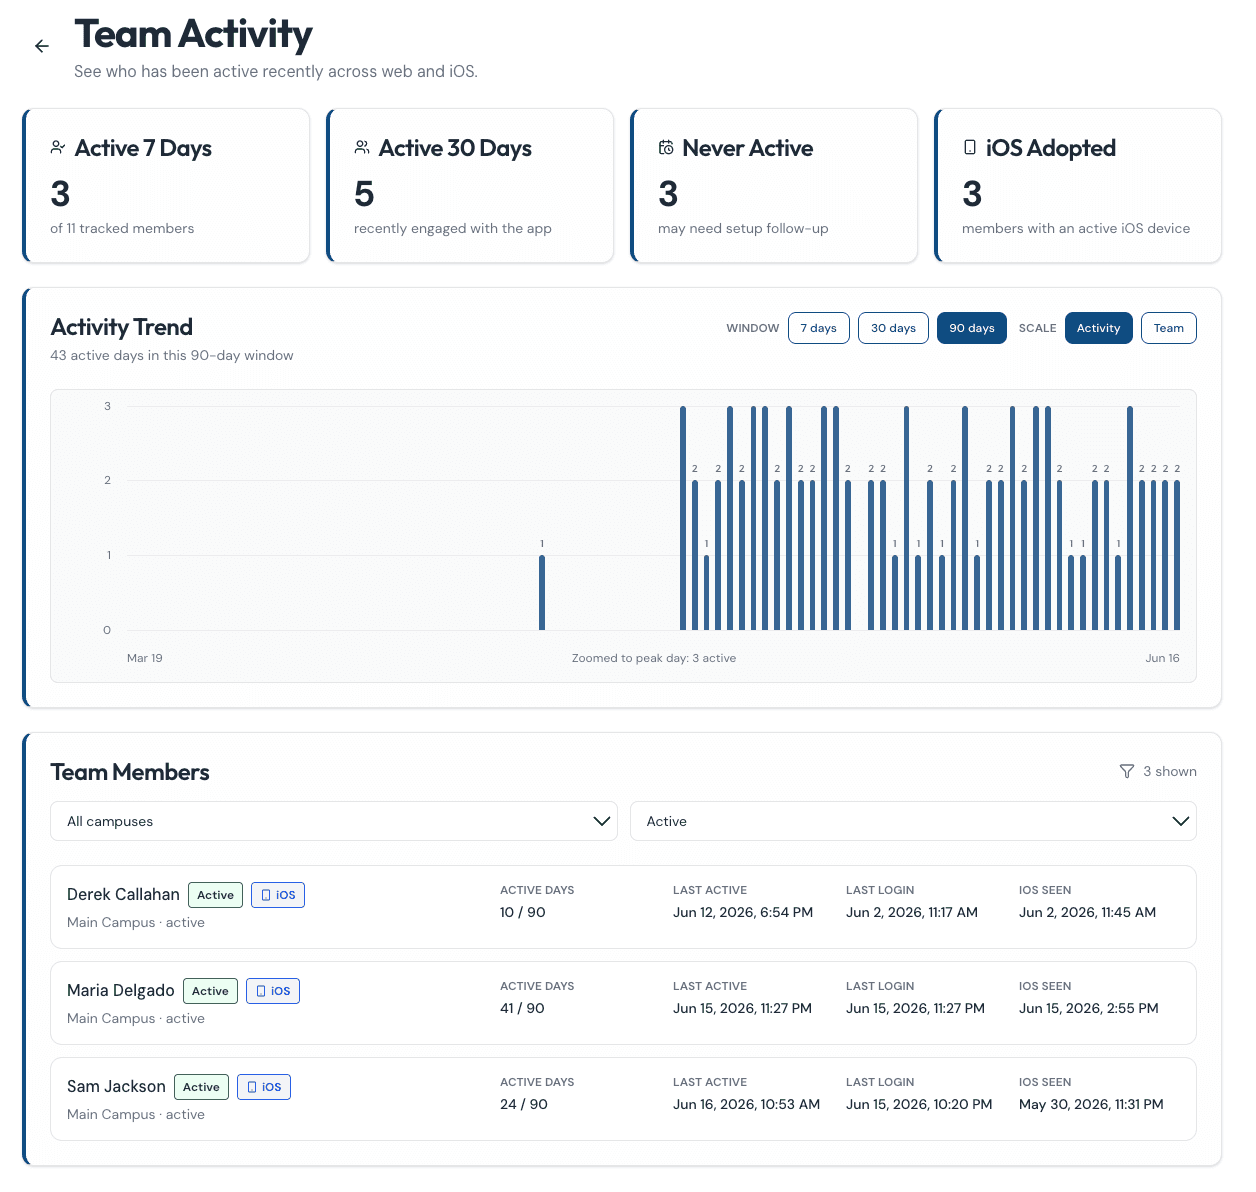Click the filter funnel icon near 3 shown

tap(1127, 771)
